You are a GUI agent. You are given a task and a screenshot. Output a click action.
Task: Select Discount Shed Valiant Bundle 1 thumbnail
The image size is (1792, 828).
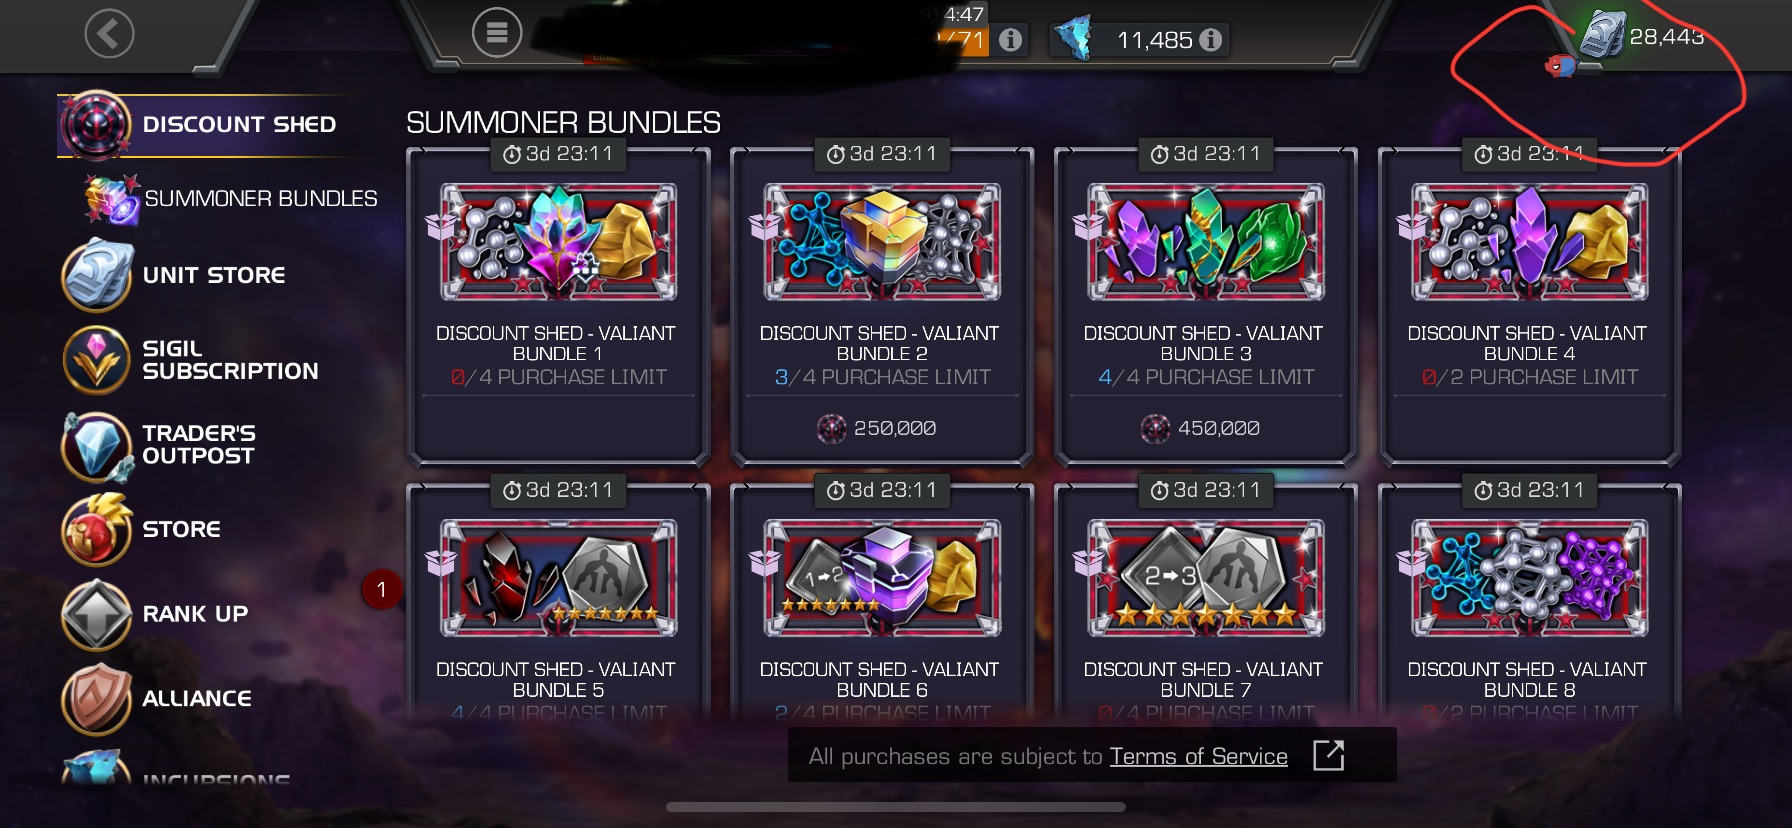558,242
